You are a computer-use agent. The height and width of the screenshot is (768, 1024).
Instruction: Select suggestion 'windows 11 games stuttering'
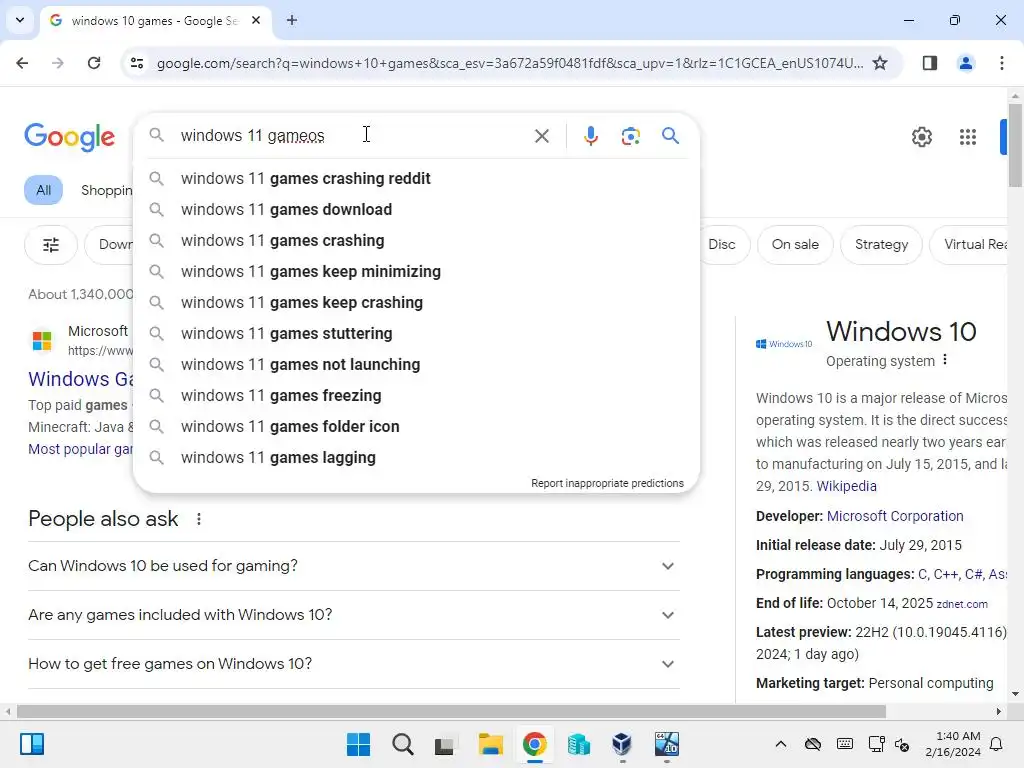(x=416, y=334)
